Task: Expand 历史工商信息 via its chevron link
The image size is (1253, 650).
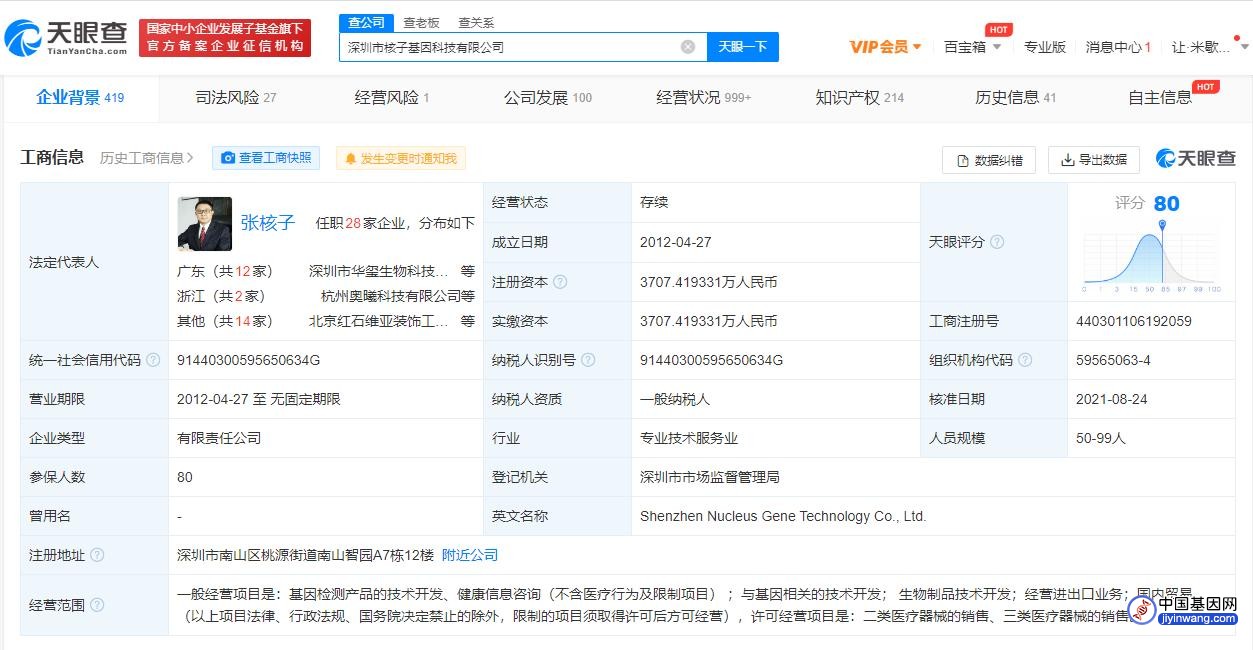Action: (147, 158)
